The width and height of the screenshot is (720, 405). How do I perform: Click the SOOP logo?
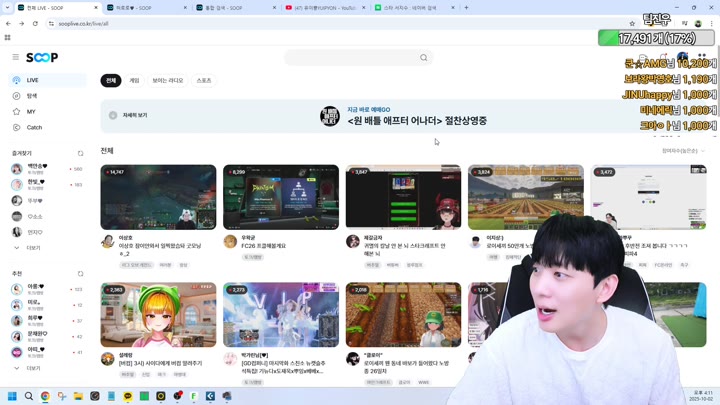(x=42, y=58)
